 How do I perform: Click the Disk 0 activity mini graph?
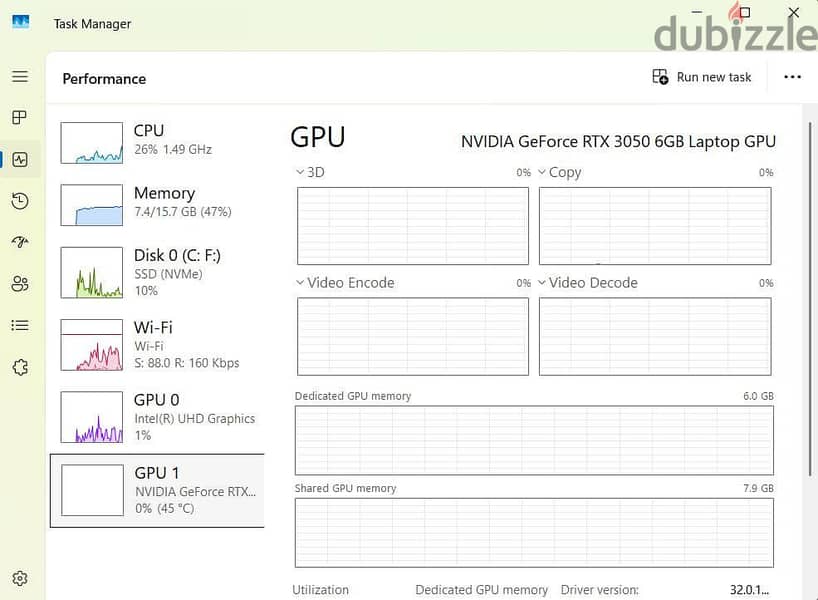tap(92, 272)
